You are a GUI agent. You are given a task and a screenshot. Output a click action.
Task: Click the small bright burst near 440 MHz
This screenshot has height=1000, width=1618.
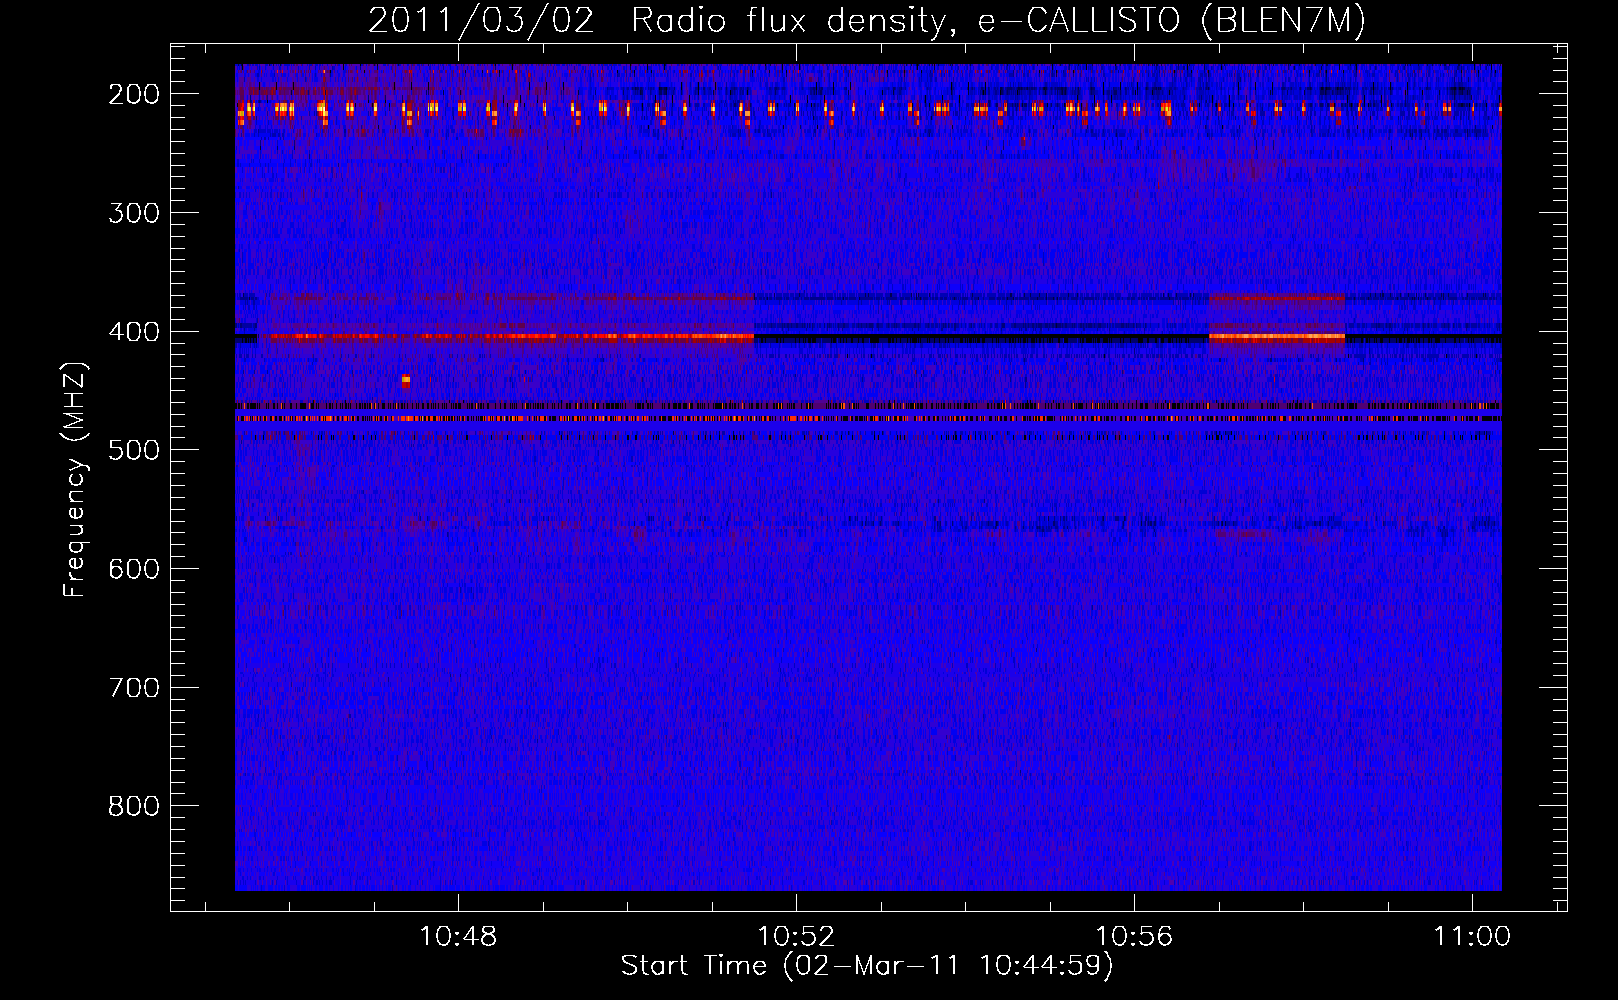pyautogui.click(x=405, y=380)
